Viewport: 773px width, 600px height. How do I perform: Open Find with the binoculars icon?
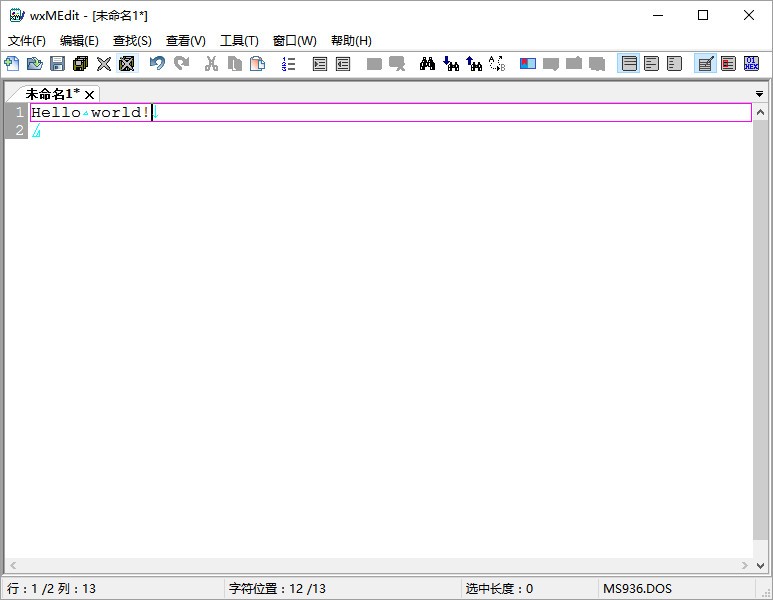[x=427, y=64]
